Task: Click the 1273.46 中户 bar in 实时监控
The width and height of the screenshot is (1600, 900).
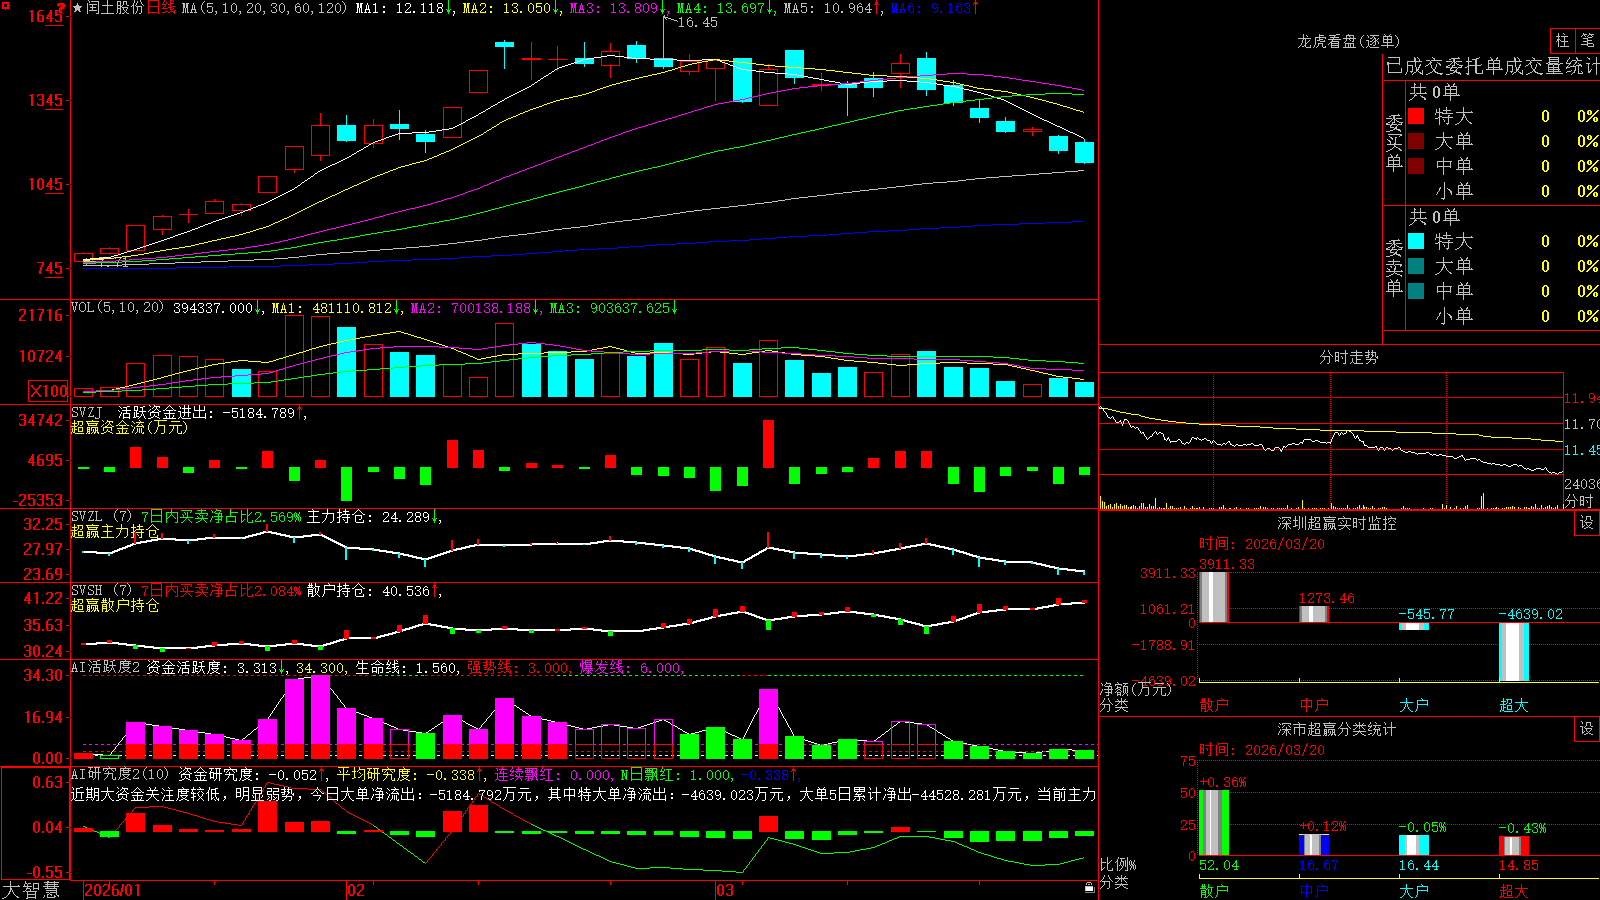Action: tap(1313, 614)
